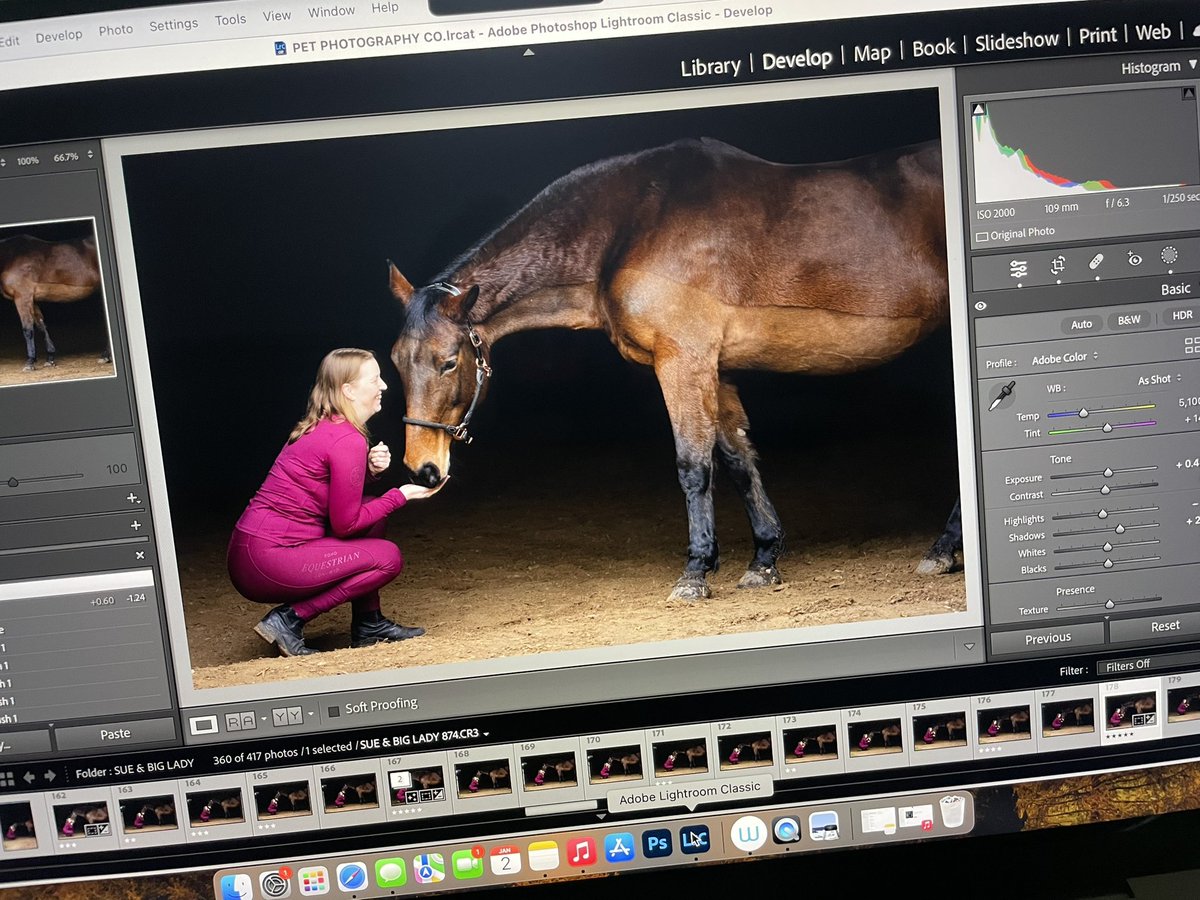Viewport: 1200px width, 900px height.
Task: Open the Photo menu
Action: (x=115, y=30)
